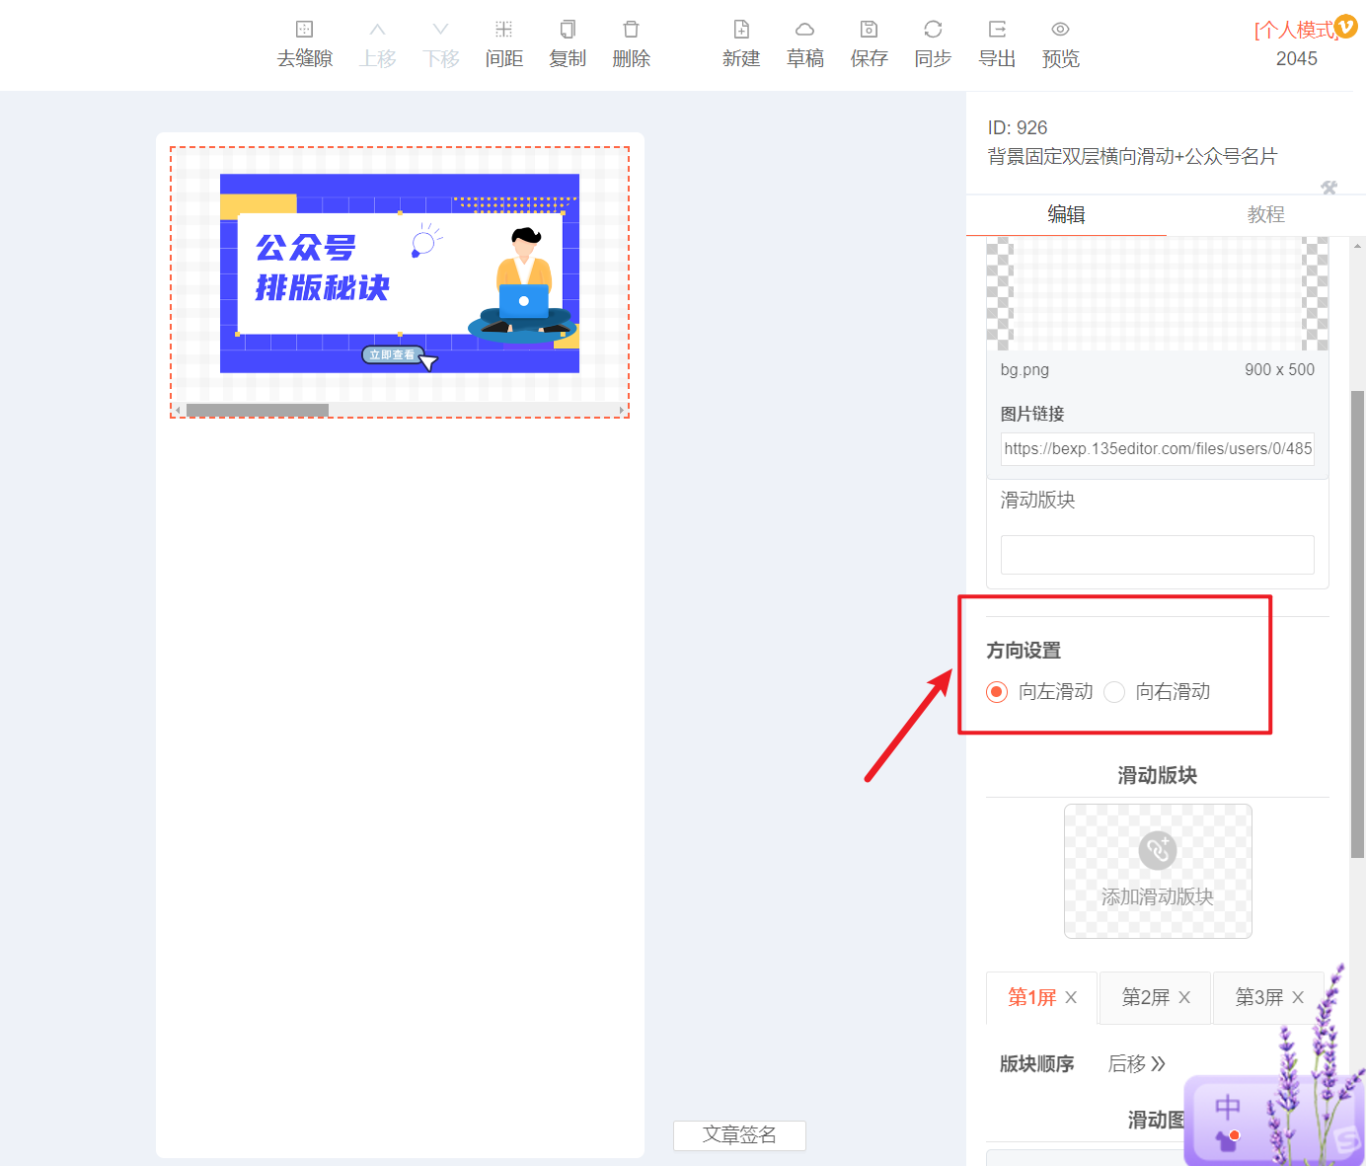
Task: Click the 删除 trash icon
Action: pos(631,30)
